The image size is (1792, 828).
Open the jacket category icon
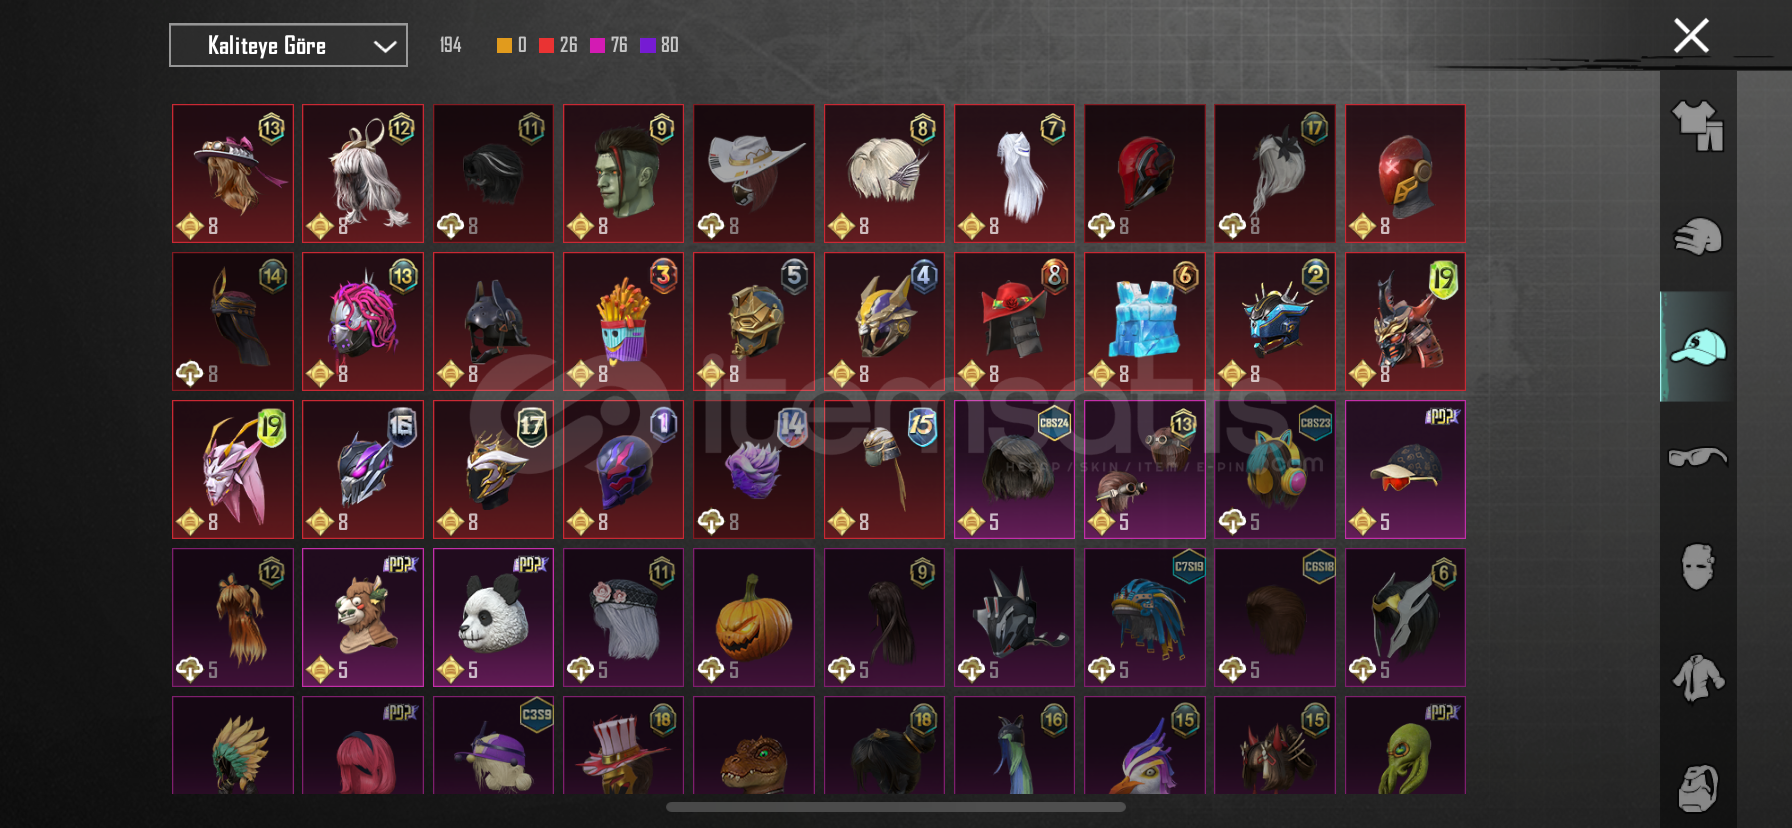tap(1698, 678)
